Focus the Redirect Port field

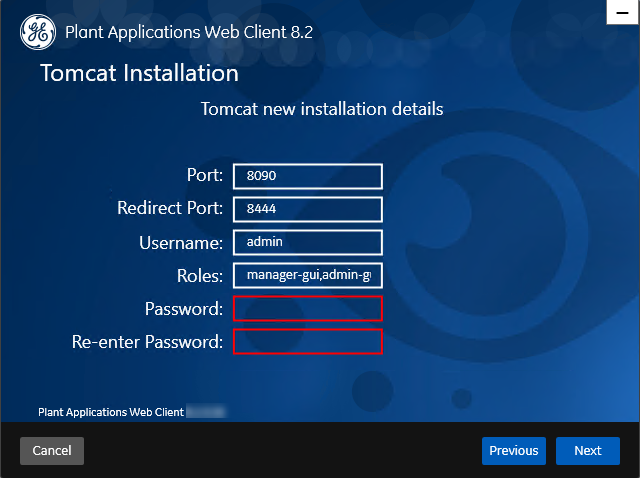tap(308, 209)
